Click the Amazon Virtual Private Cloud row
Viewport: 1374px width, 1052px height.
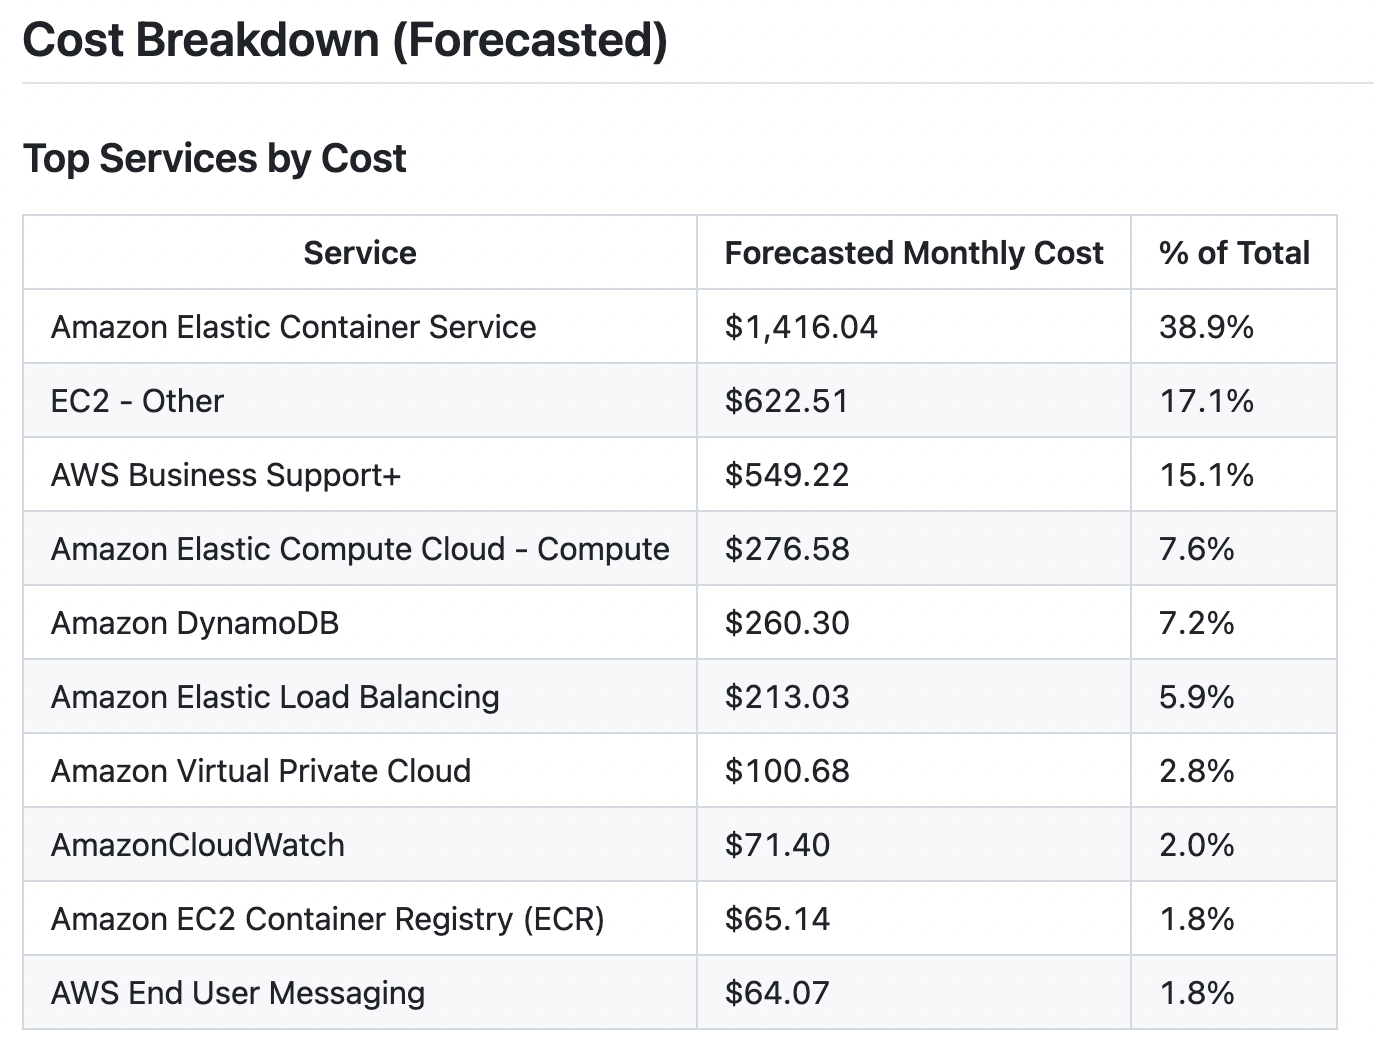[261, 771]
